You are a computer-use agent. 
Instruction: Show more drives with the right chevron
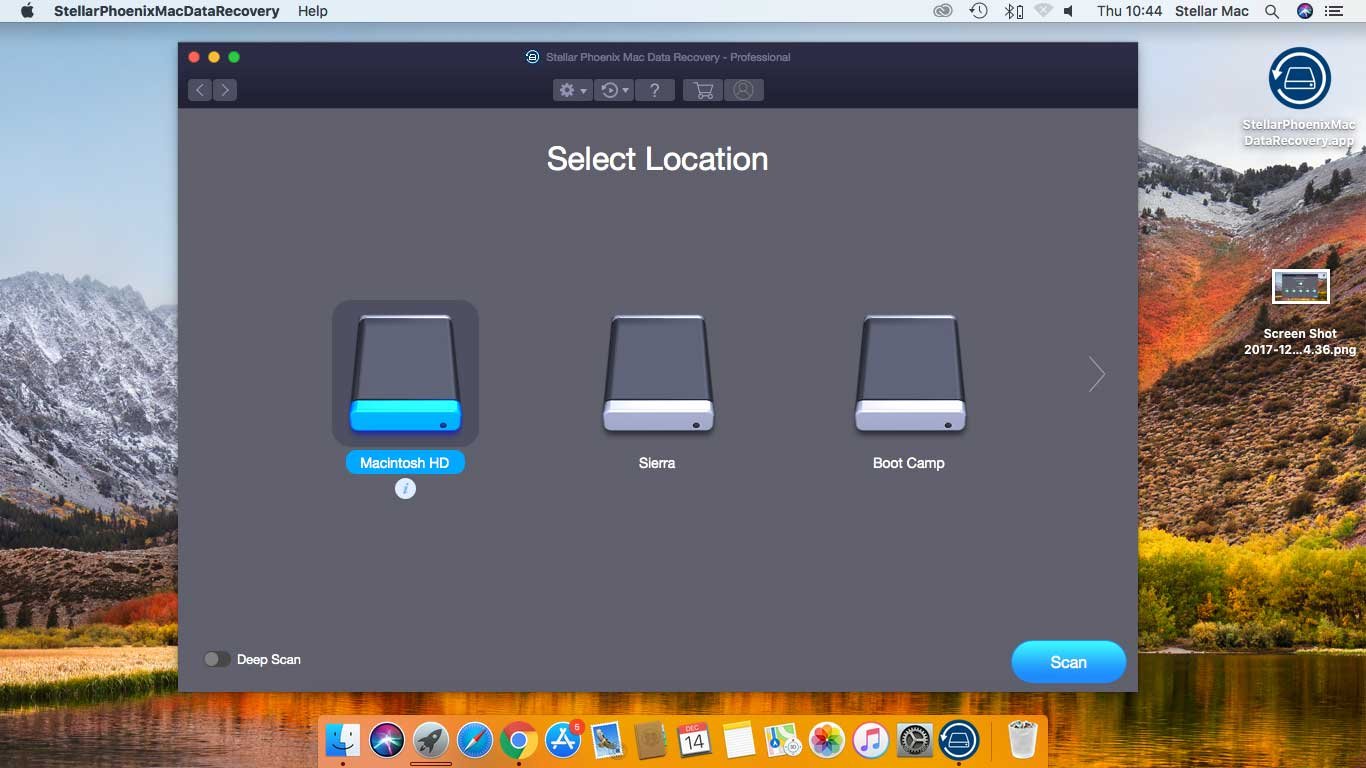pyautogui.click(x=1097, y=374)
